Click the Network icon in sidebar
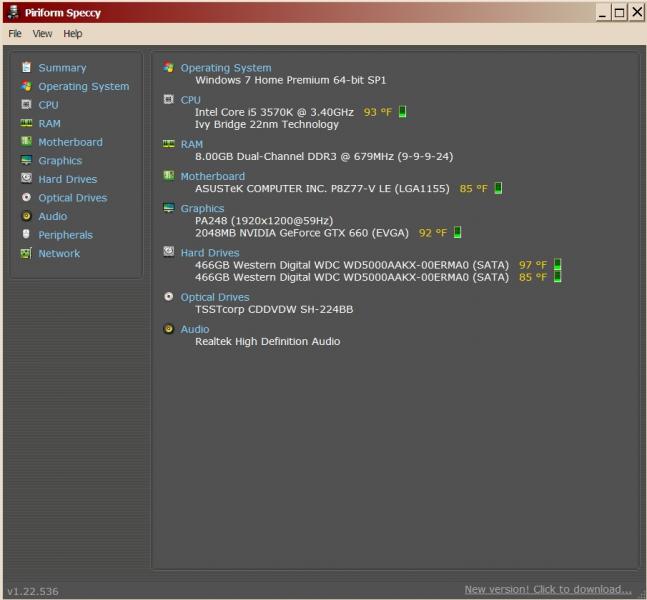Image resolution: width=647 pixels, height=600 pixels. (26, 253)
